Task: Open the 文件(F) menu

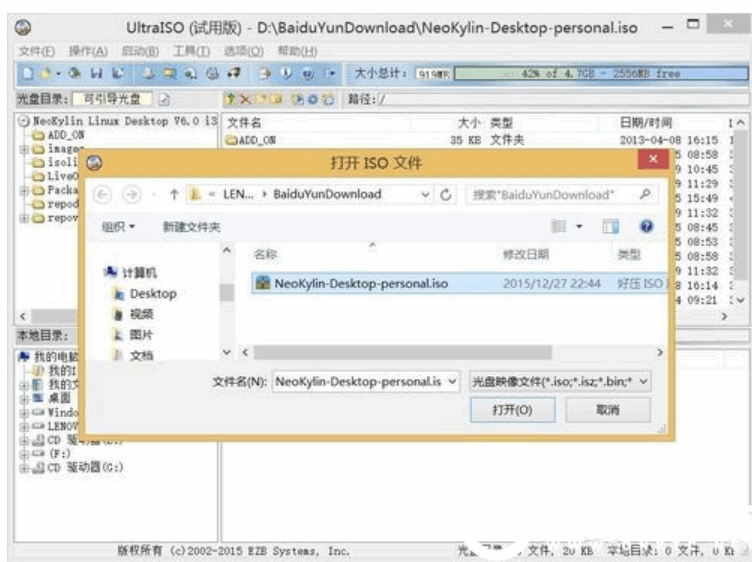Action: click(36, 51)
